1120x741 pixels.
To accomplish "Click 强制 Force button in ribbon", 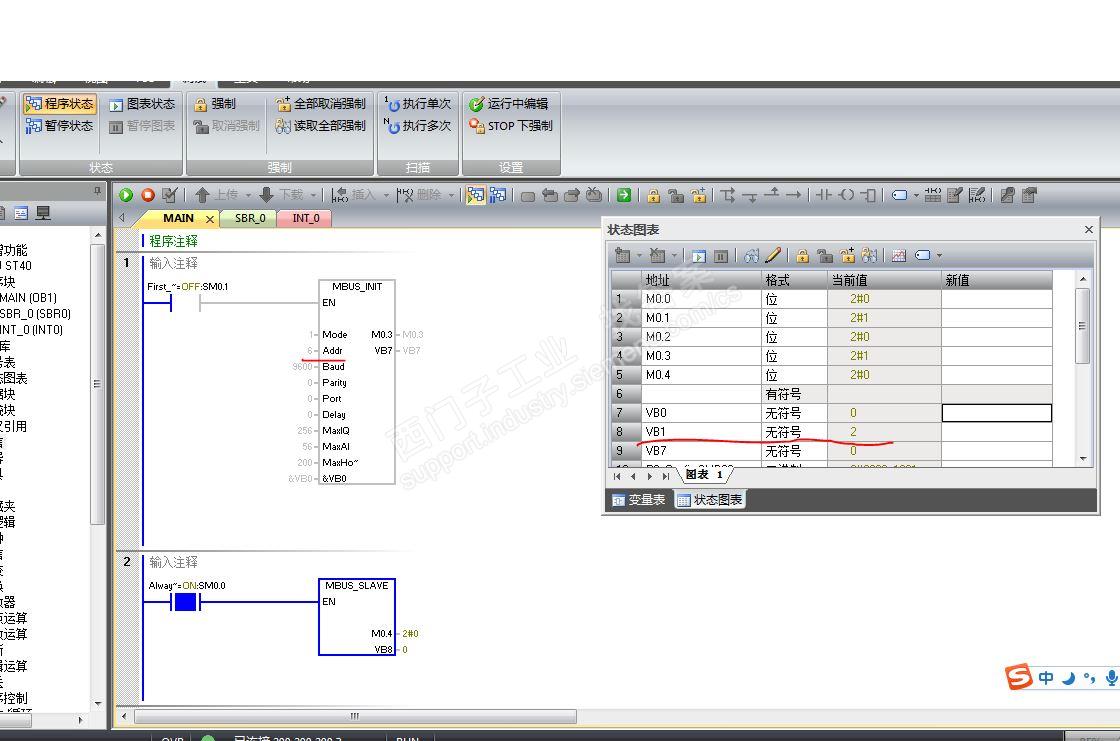I will (215, 104).
